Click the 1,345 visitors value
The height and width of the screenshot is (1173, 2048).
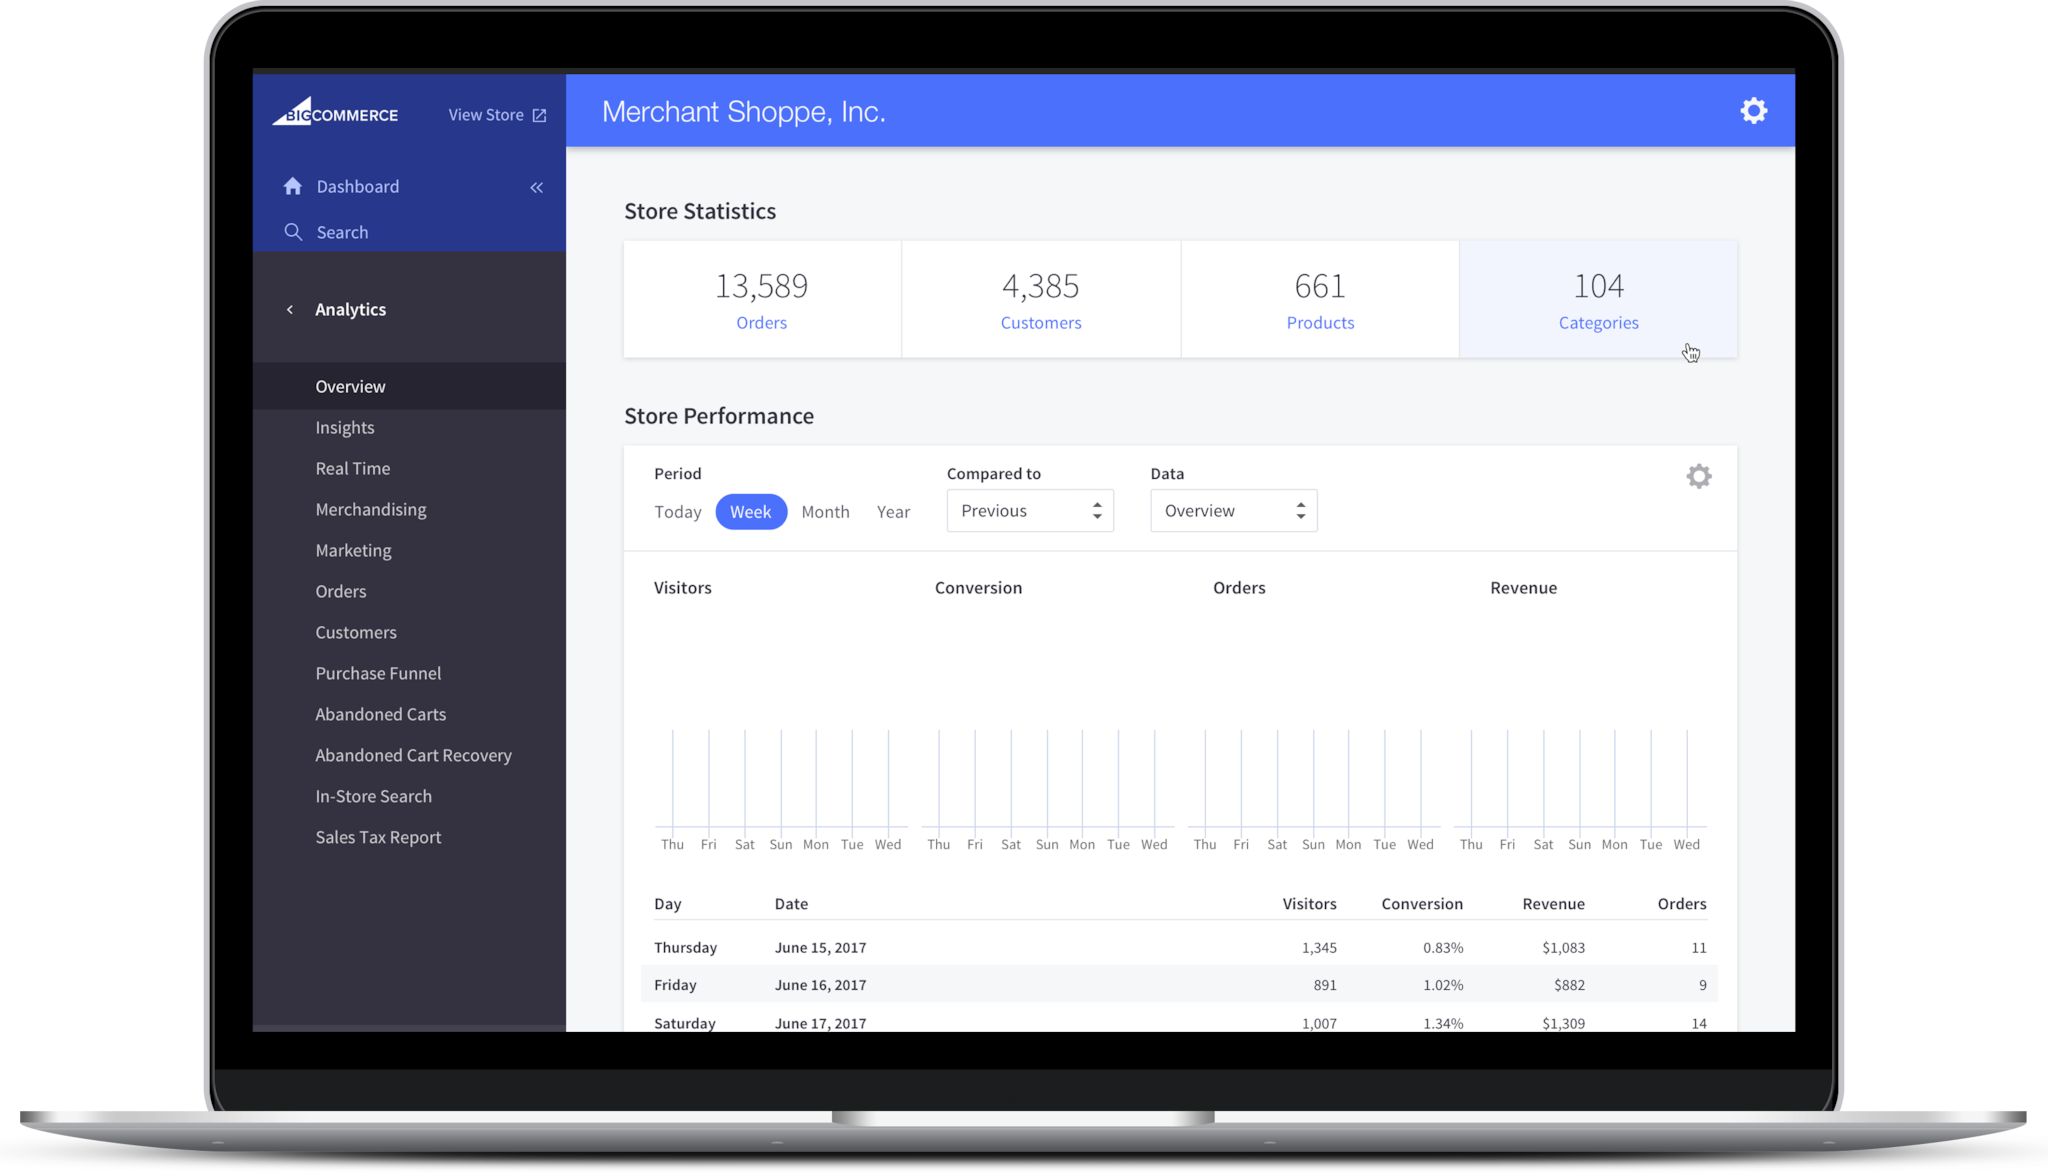pos(1319,948)
